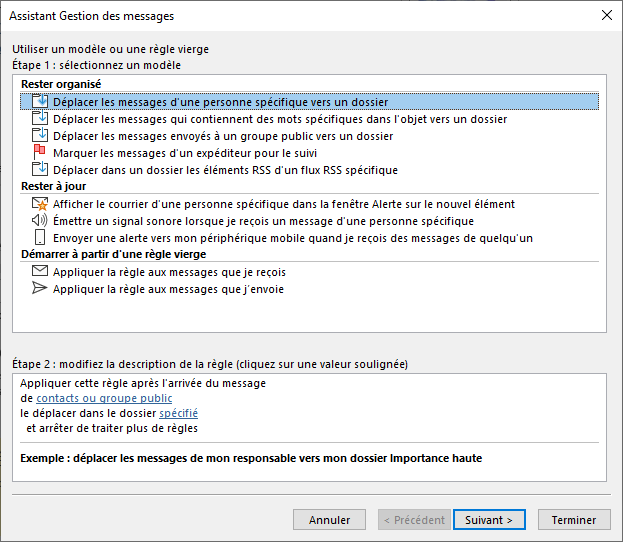Click the envelope-star Alerte icon
Screen dimensions: 623x542
pos(40,204)
